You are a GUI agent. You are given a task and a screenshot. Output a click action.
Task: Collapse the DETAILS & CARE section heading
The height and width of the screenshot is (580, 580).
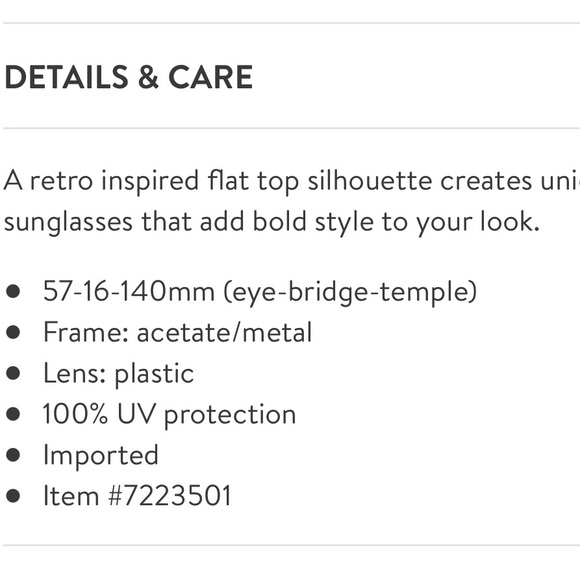click(x=129, y=77)
